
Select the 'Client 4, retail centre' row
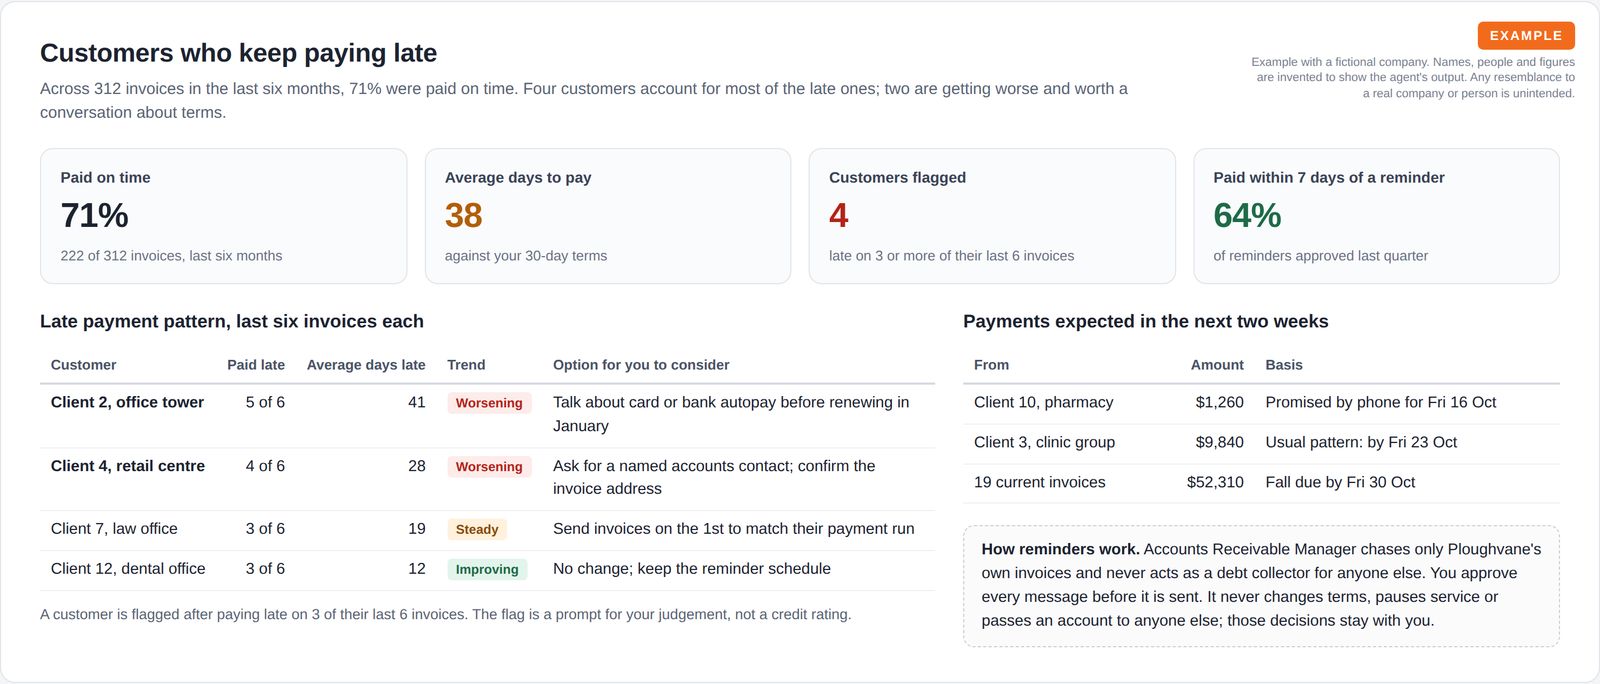coord(487,478)
